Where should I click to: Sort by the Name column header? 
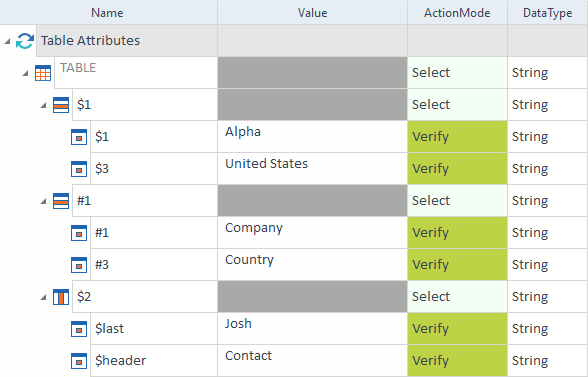click(x=108, y=13)
